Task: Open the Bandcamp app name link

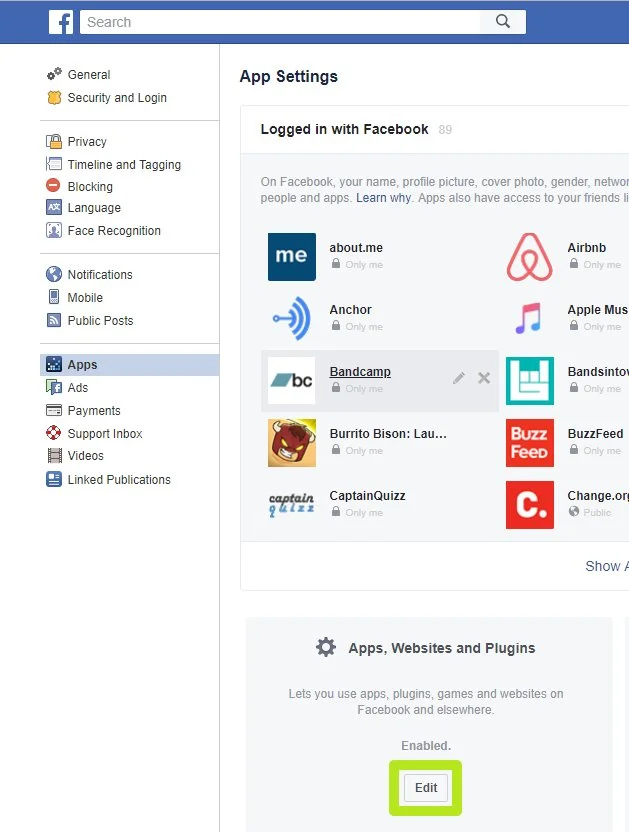Action: (x=360, y=372)
